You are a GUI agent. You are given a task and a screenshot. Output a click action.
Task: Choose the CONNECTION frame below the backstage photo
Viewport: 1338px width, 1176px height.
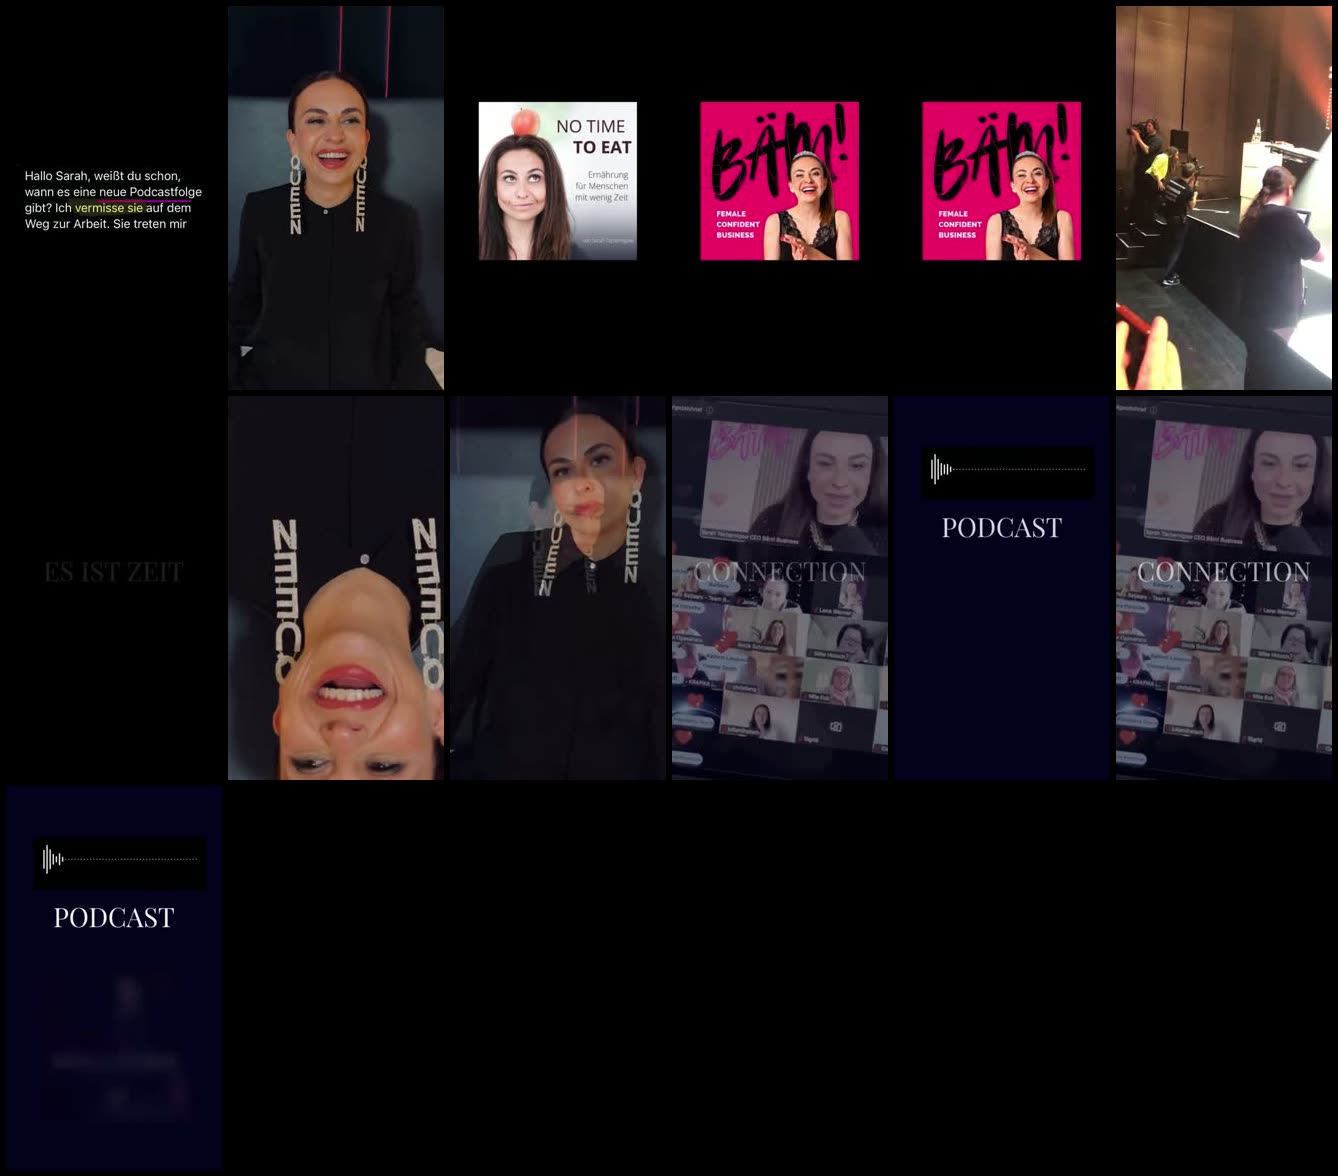(x=1224, y=588)
